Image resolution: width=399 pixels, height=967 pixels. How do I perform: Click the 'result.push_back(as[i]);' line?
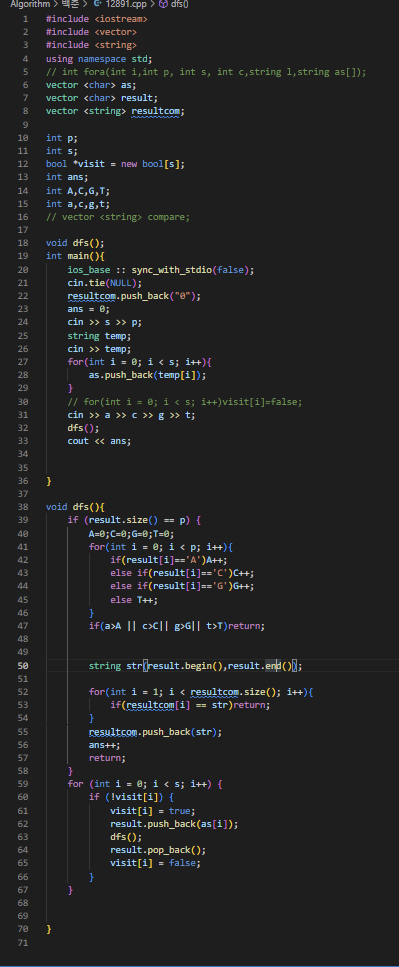click(175, 824)
